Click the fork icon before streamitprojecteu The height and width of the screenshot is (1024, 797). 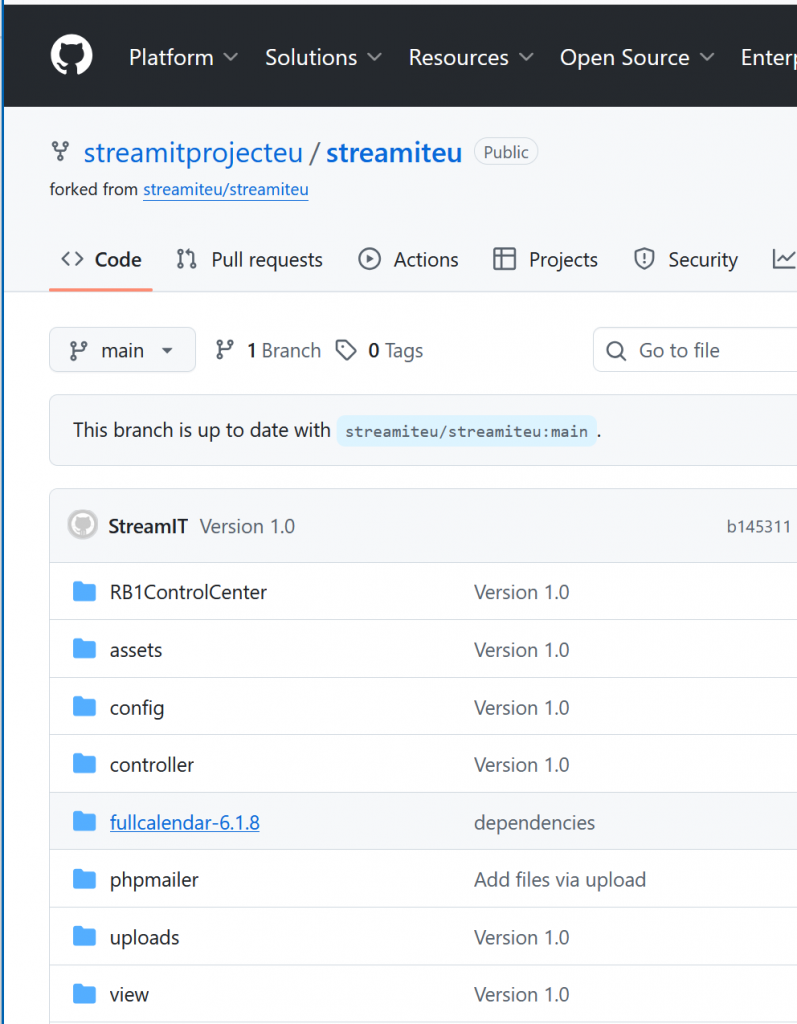pos(61,152)
